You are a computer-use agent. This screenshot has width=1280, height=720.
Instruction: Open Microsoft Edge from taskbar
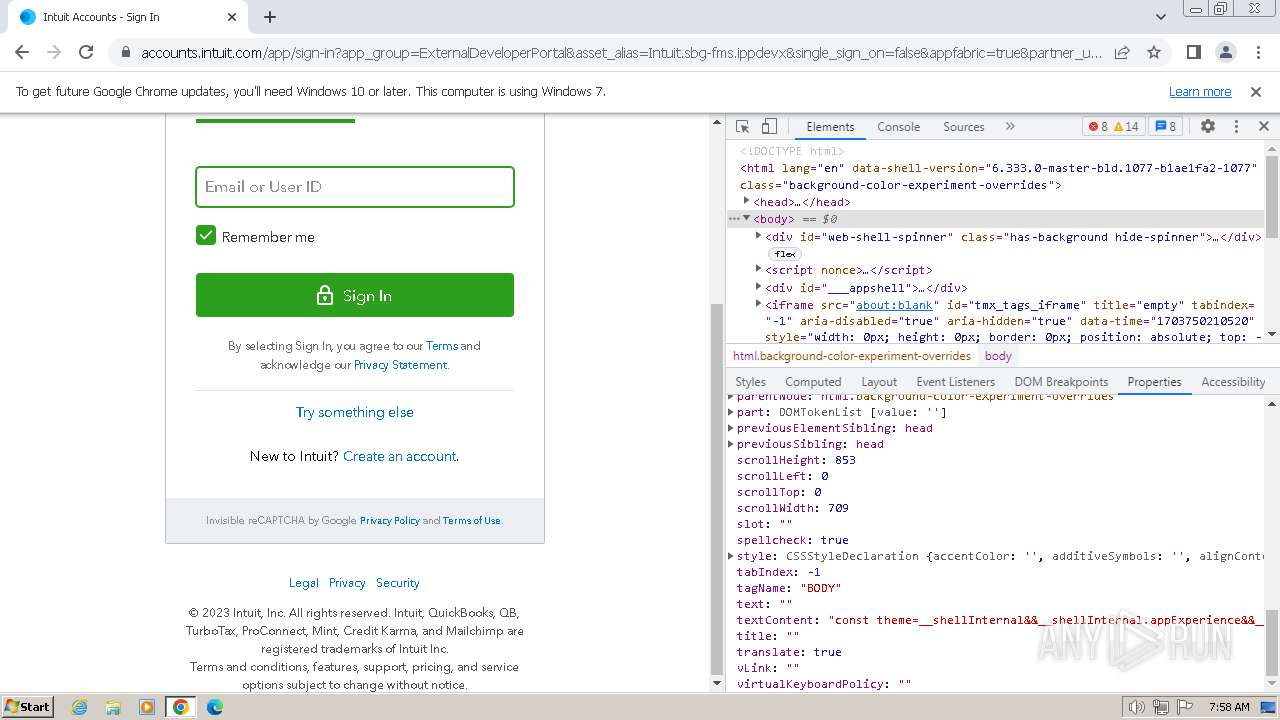[x=215, y=707]
